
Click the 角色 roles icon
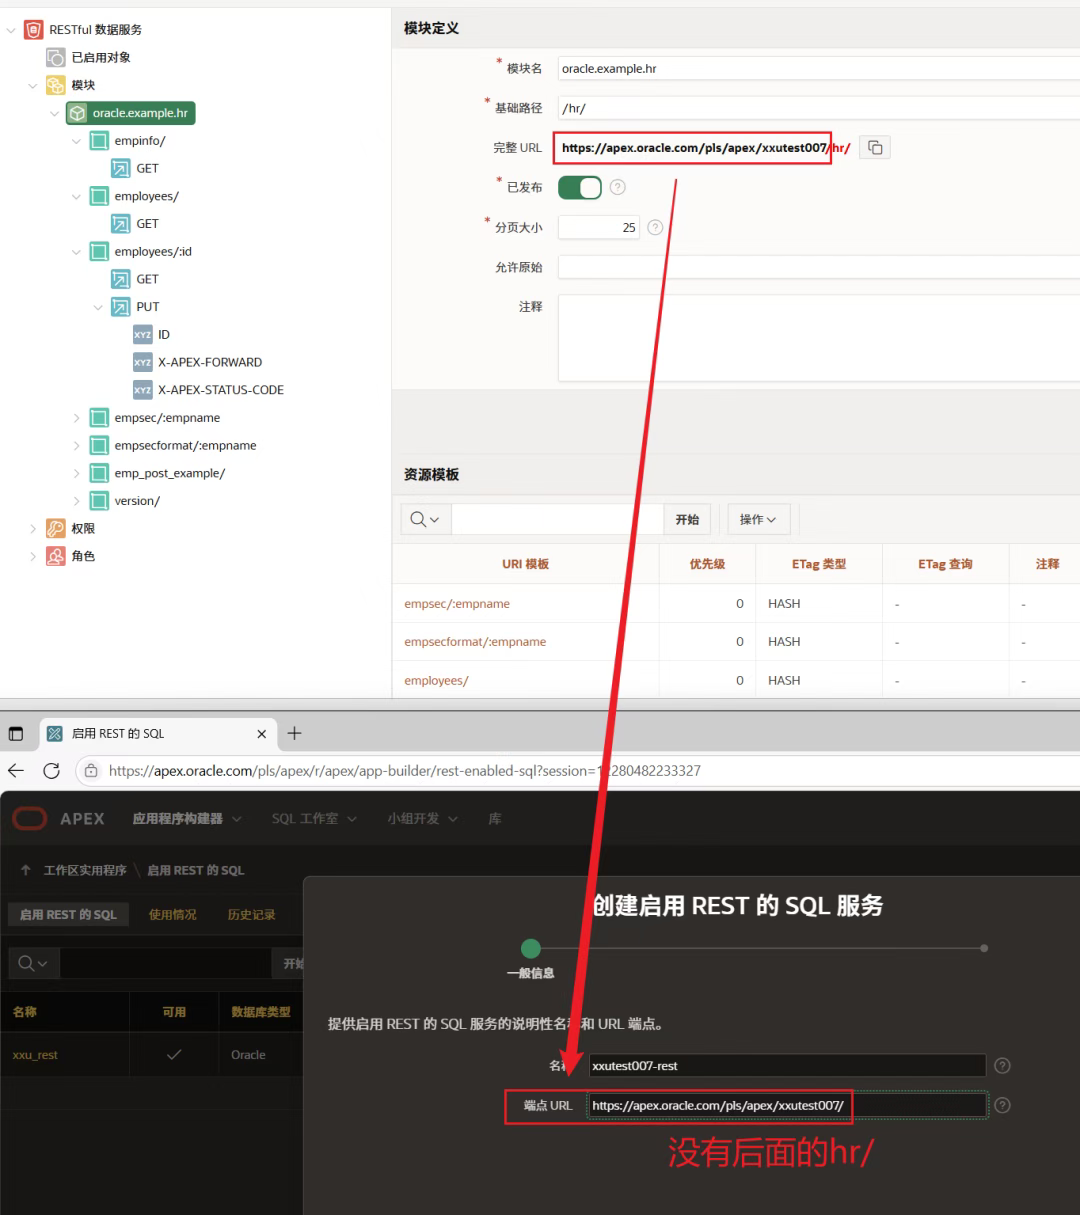tap(56, 557)
